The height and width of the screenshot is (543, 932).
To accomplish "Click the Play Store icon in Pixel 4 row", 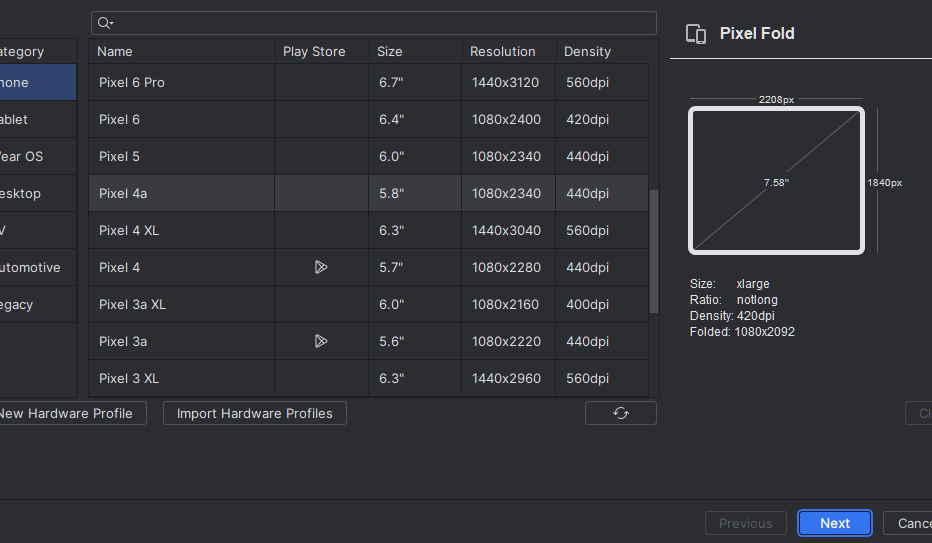I will point(321,267).
